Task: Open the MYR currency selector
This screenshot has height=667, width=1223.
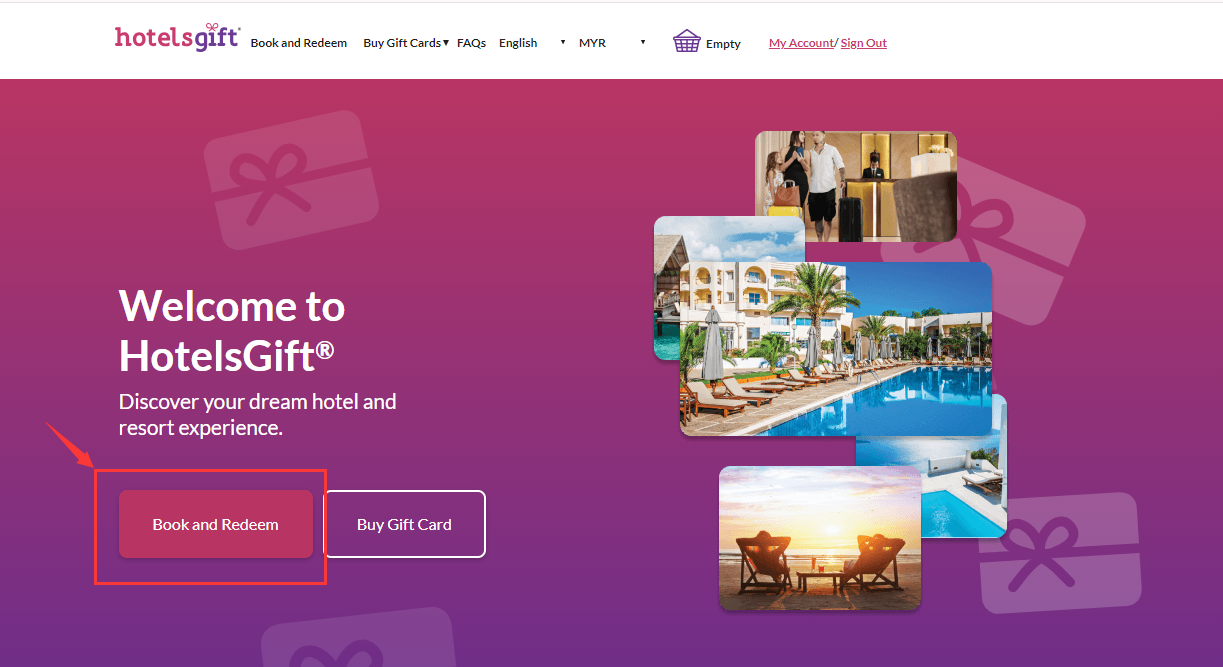Action: (612, 43)
